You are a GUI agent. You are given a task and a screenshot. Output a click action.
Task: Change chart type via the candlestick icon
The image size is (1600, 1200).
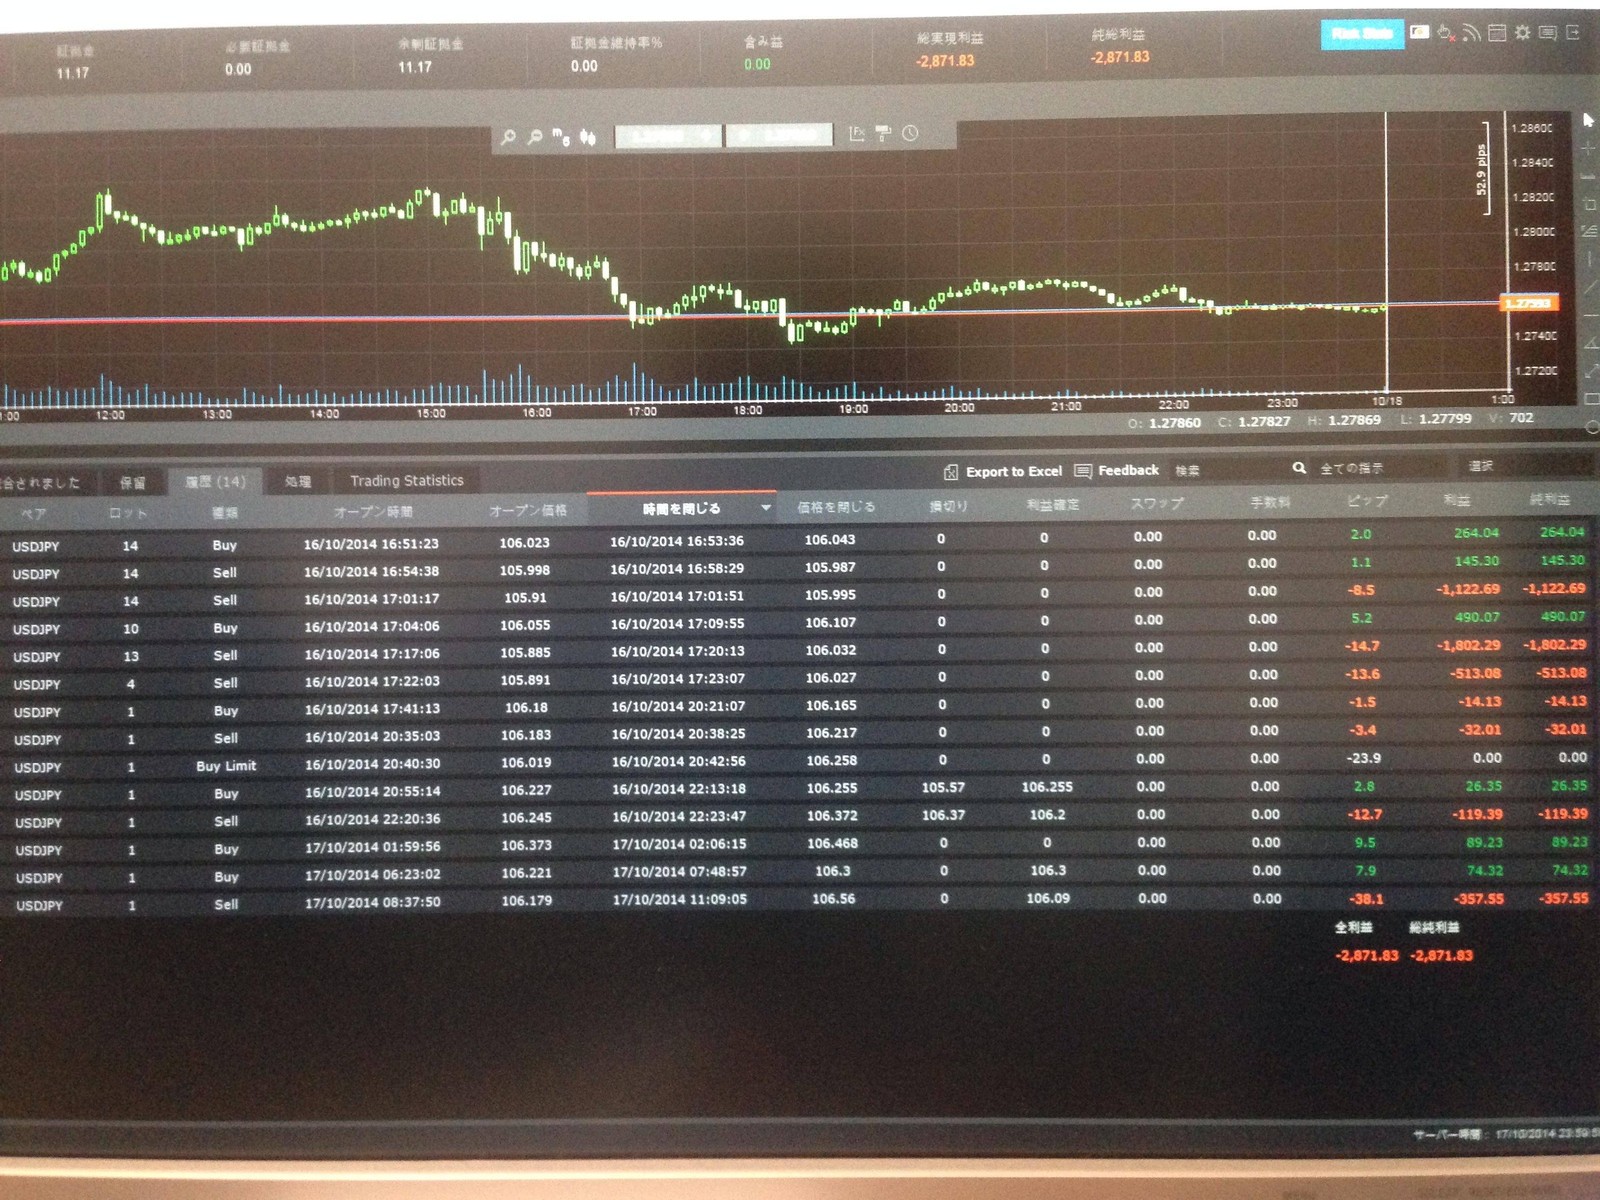tap(588, 137)
